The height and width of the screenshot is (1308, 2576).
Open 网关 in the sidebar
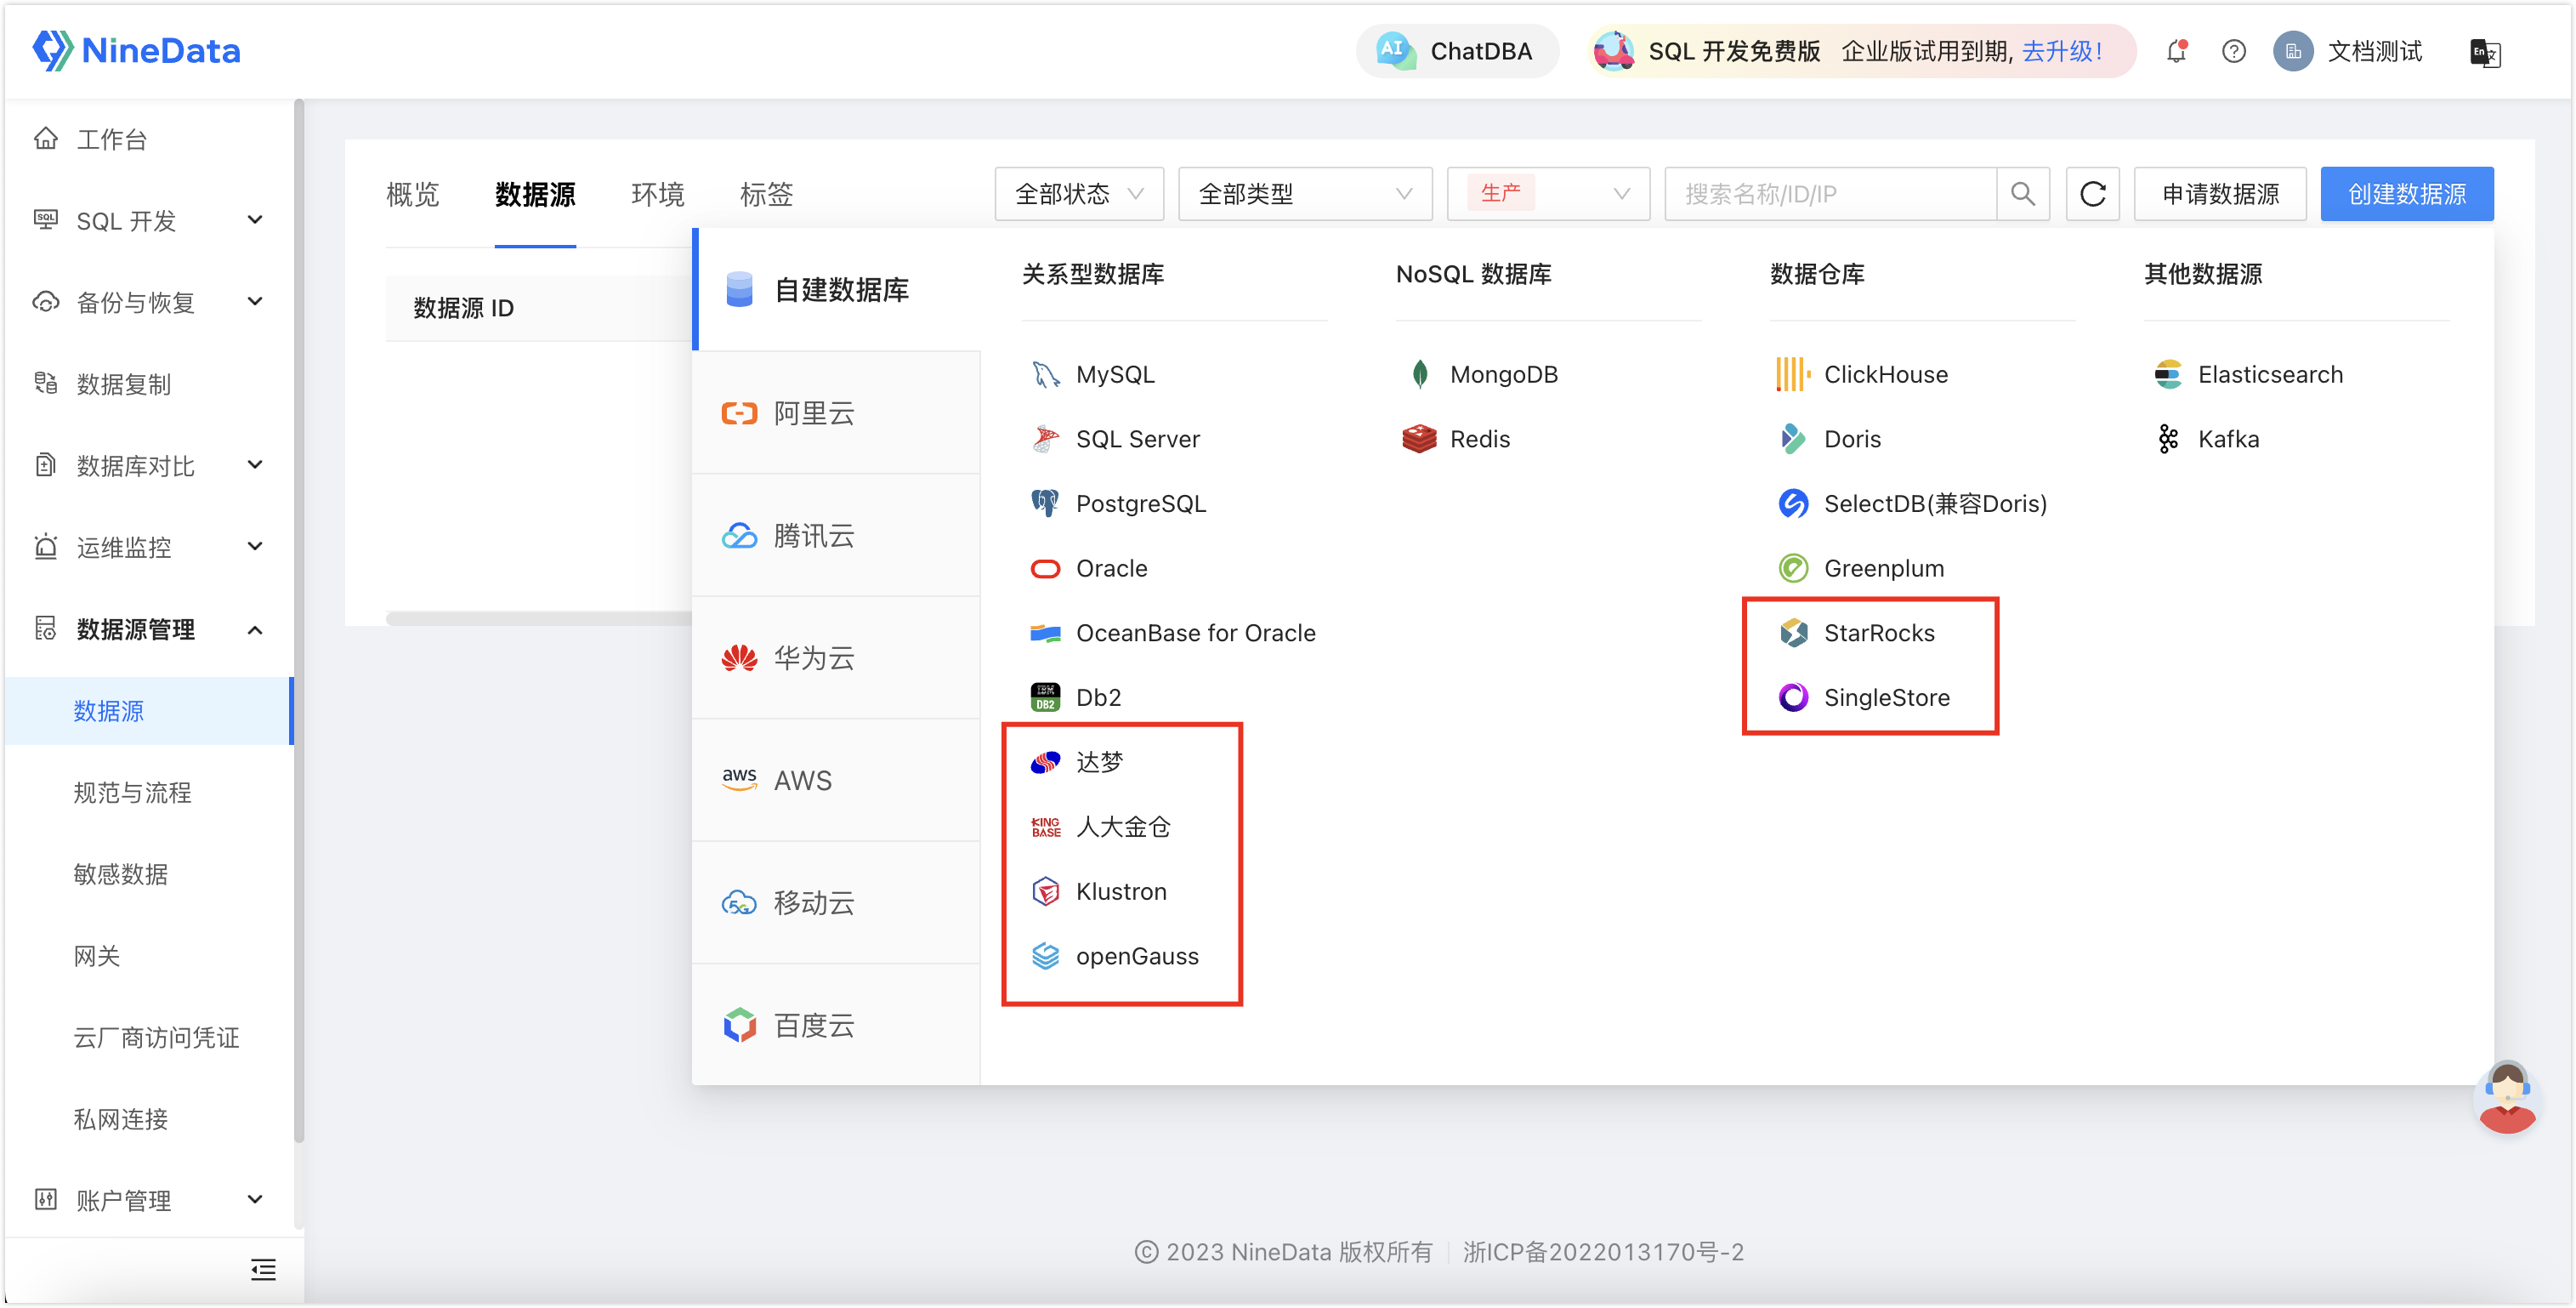click(x=96, y=956)
